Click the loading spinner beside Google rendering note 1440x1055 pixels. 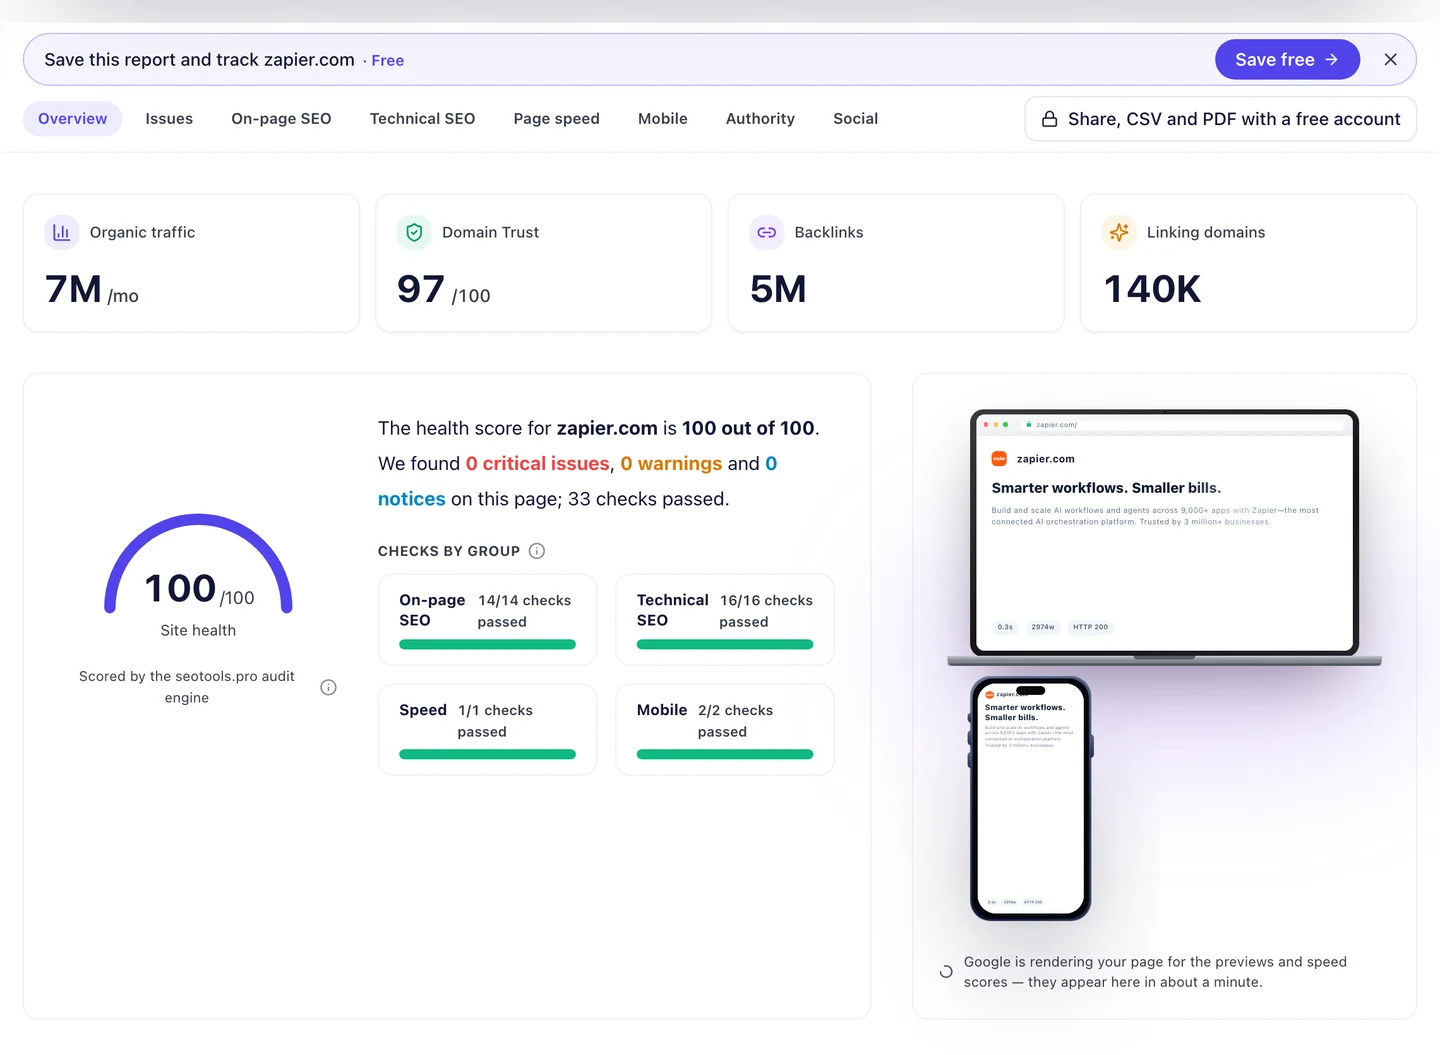(x=946, y=972)
